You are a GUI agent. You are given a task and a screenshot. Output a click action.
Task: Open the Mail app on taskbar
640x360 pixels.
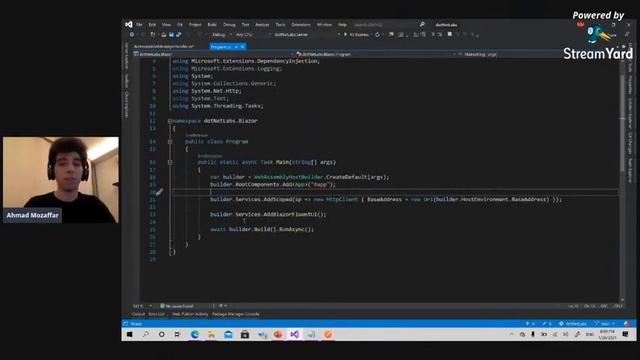point(228,334)
